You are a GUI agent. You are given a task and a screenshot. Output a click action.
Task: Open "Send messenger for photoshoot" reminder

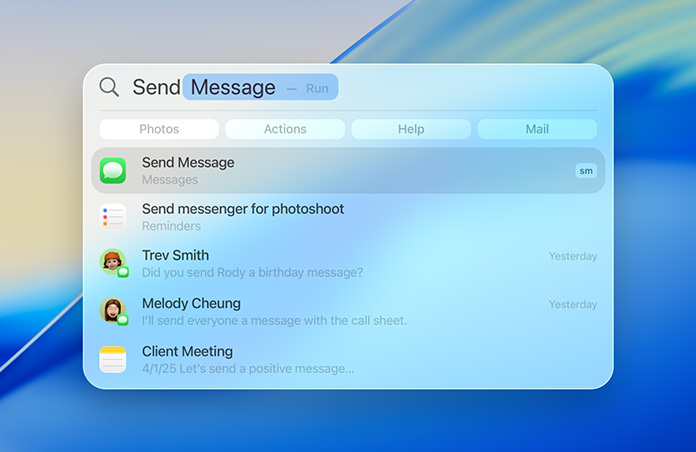[x=243, y=209]
